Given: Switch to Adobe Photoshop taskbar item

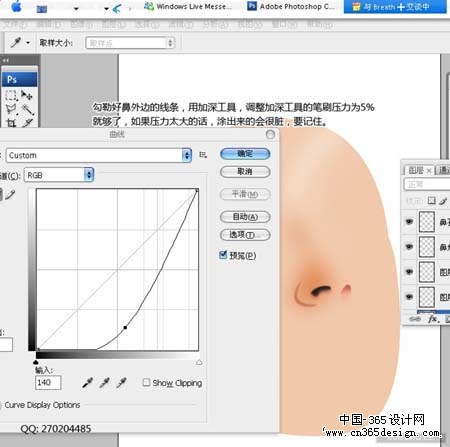Looking at the screenshot, I should [291, 6].
